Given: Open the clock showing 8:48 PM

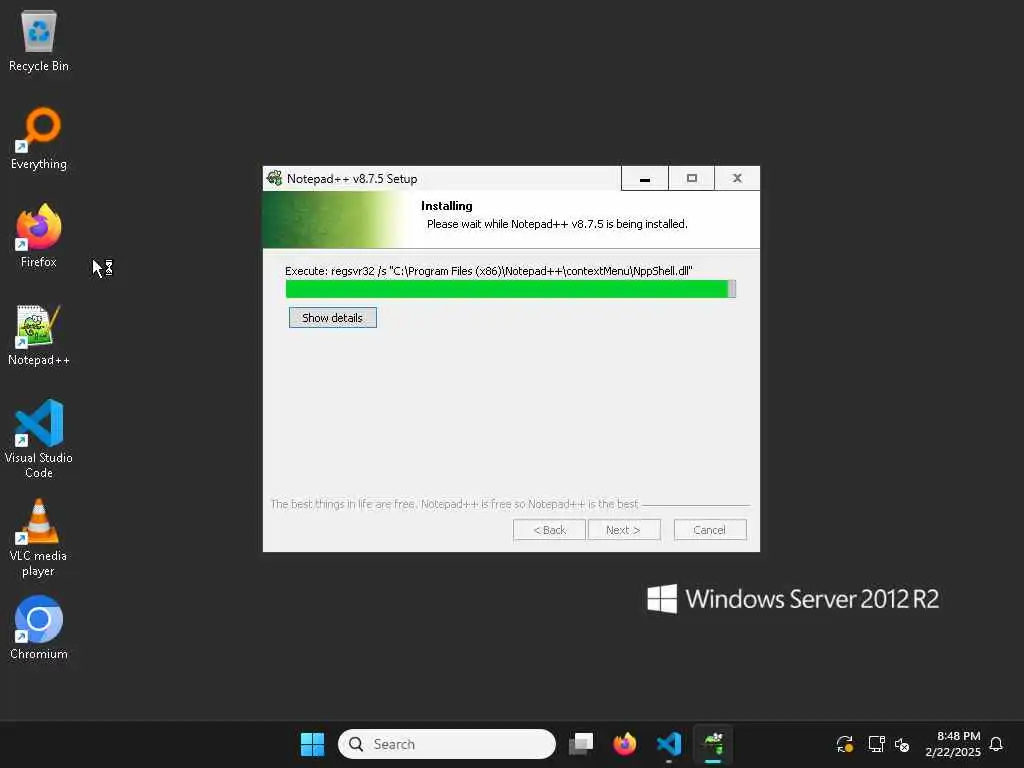Looking at the screenshot, I should [953, 744].
